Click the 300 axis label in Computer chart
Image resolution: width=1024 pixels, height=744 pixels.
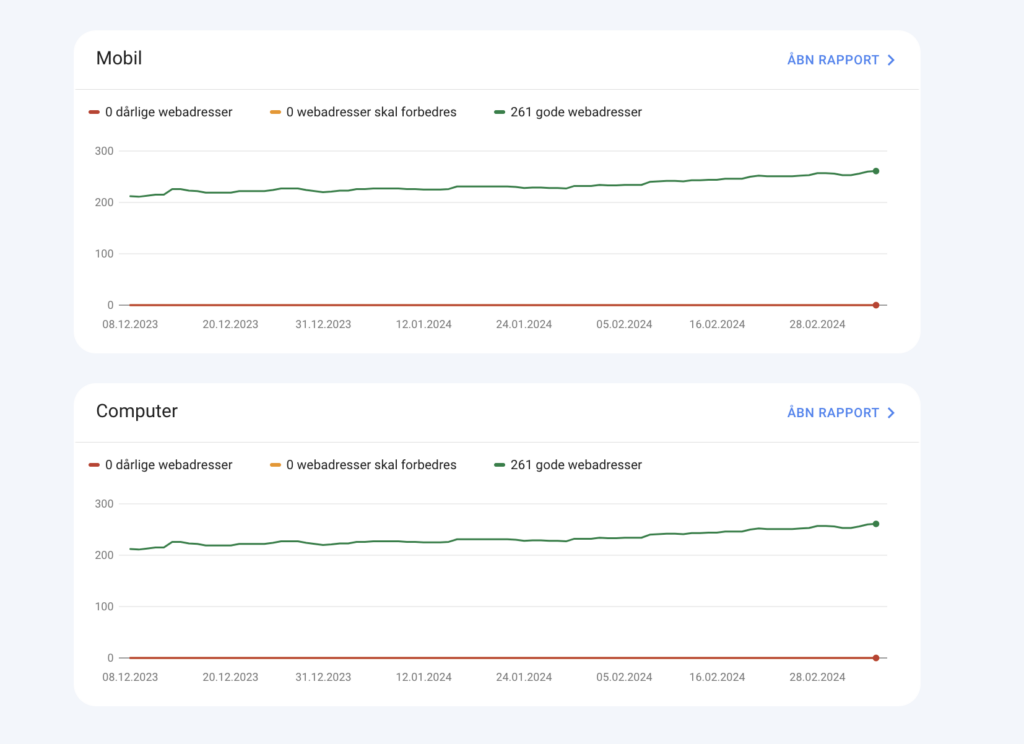[104, 504]
